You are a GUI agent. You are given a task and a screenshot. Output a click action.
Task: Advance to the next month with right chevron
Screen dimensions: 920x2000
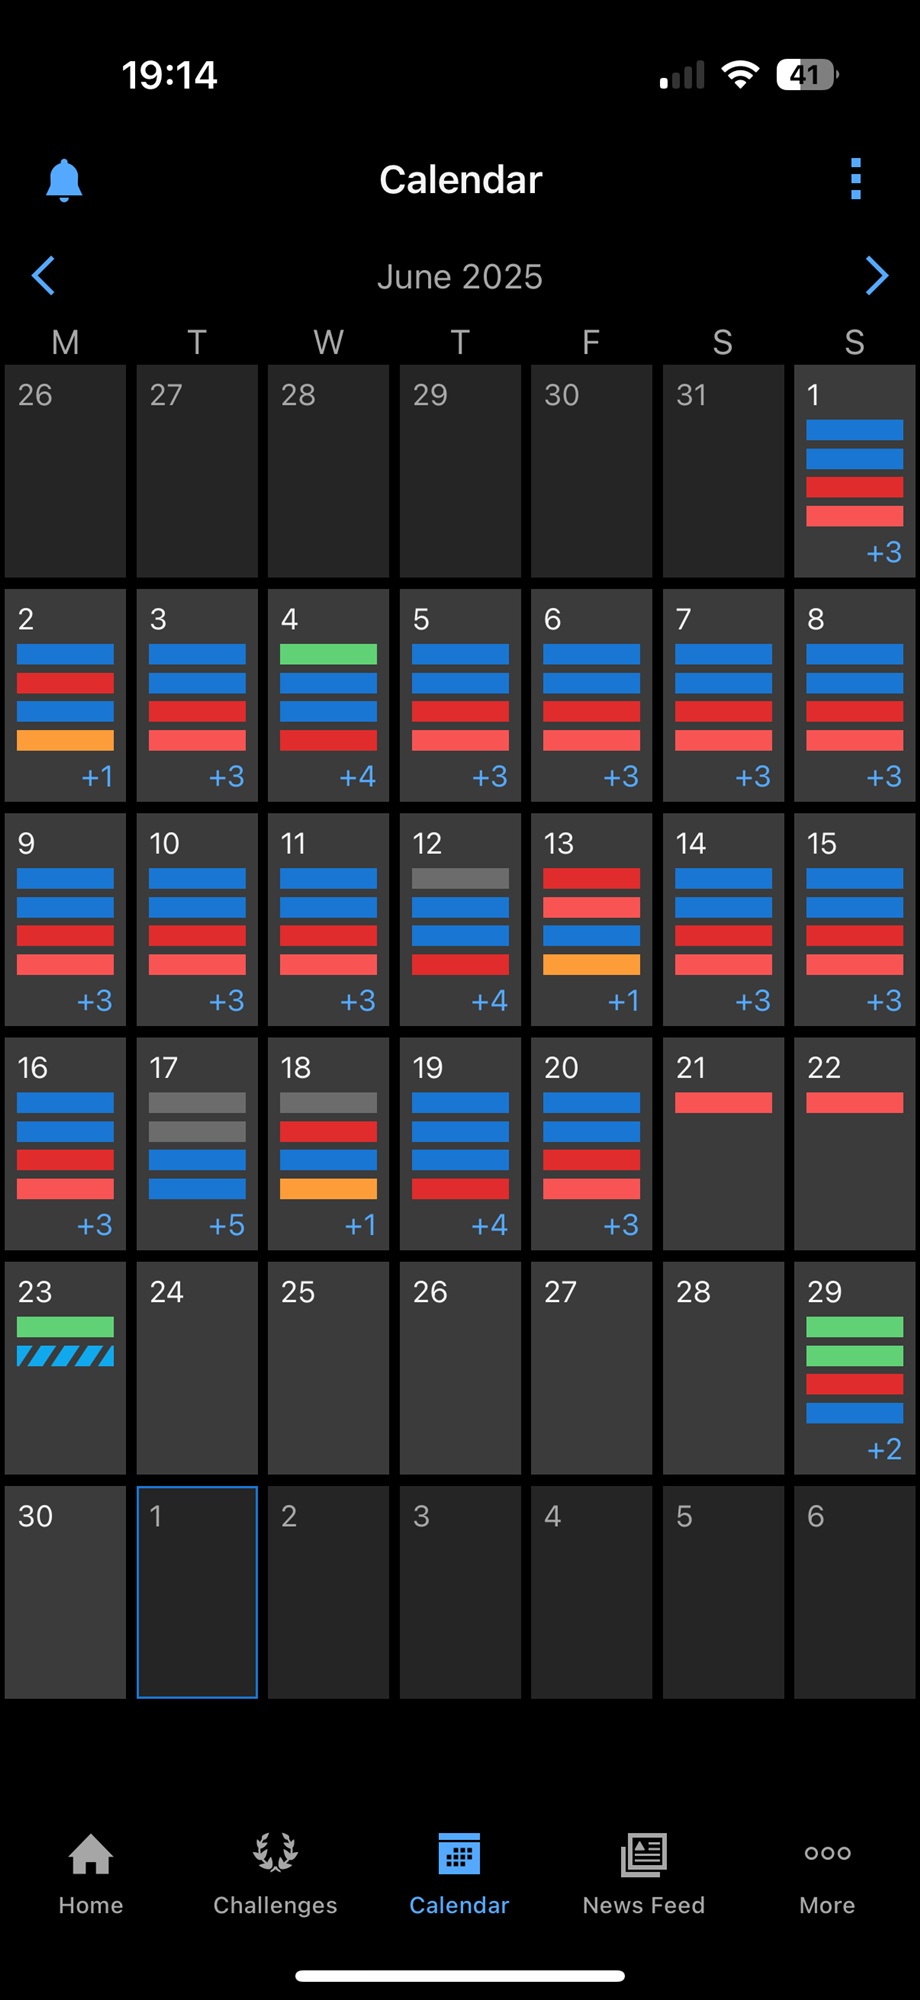(877, 276)
